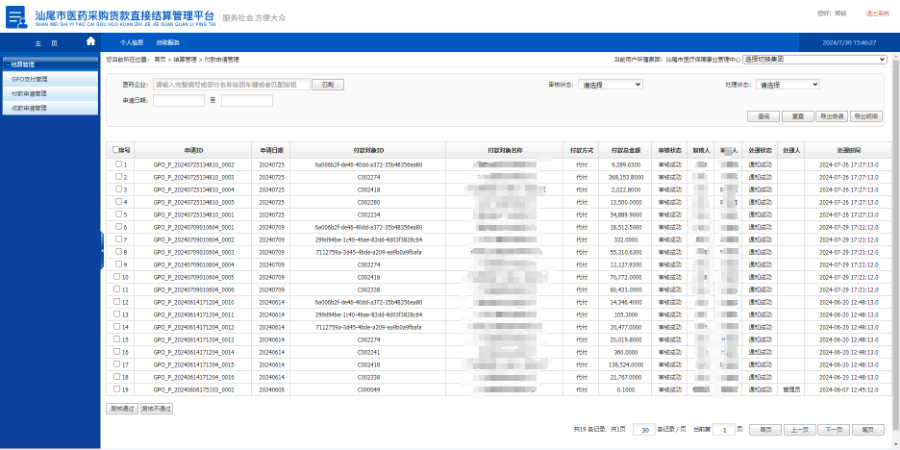
Task: Select GPO支付管理 in the sidebar
Action: tap(29, 78)
